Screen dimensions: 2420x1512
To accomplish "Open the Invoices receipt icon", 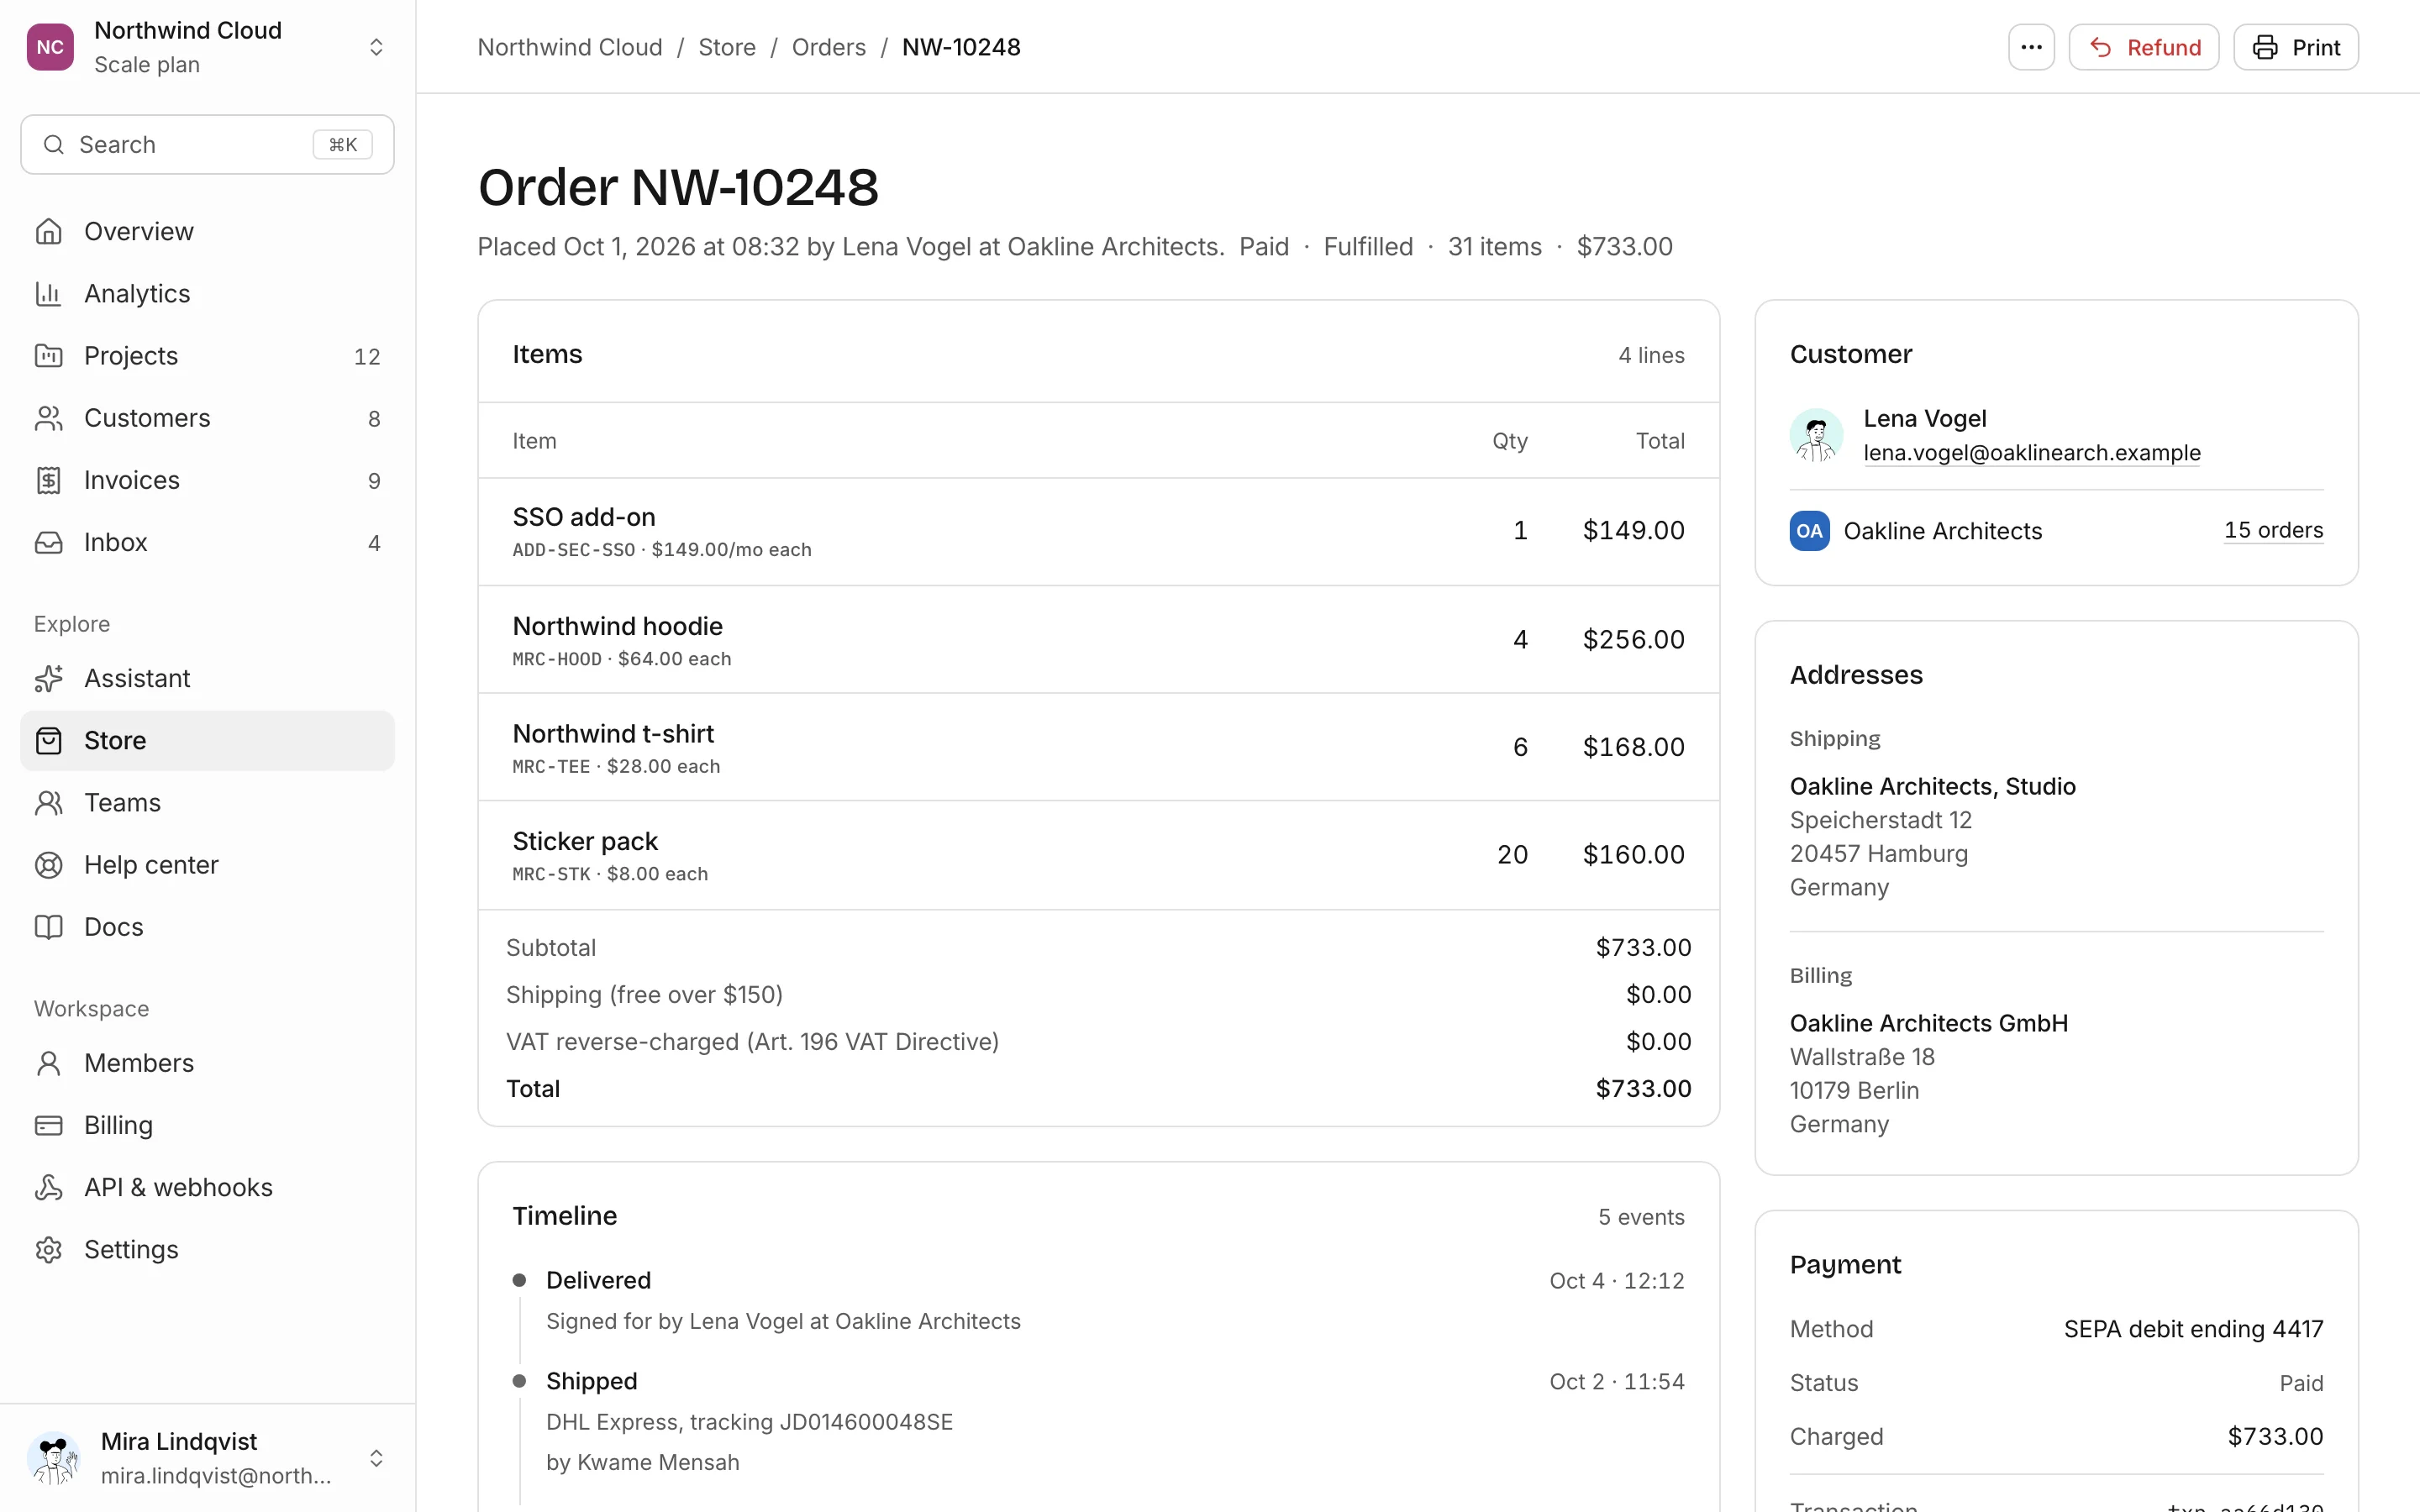I will coord(48,480).
